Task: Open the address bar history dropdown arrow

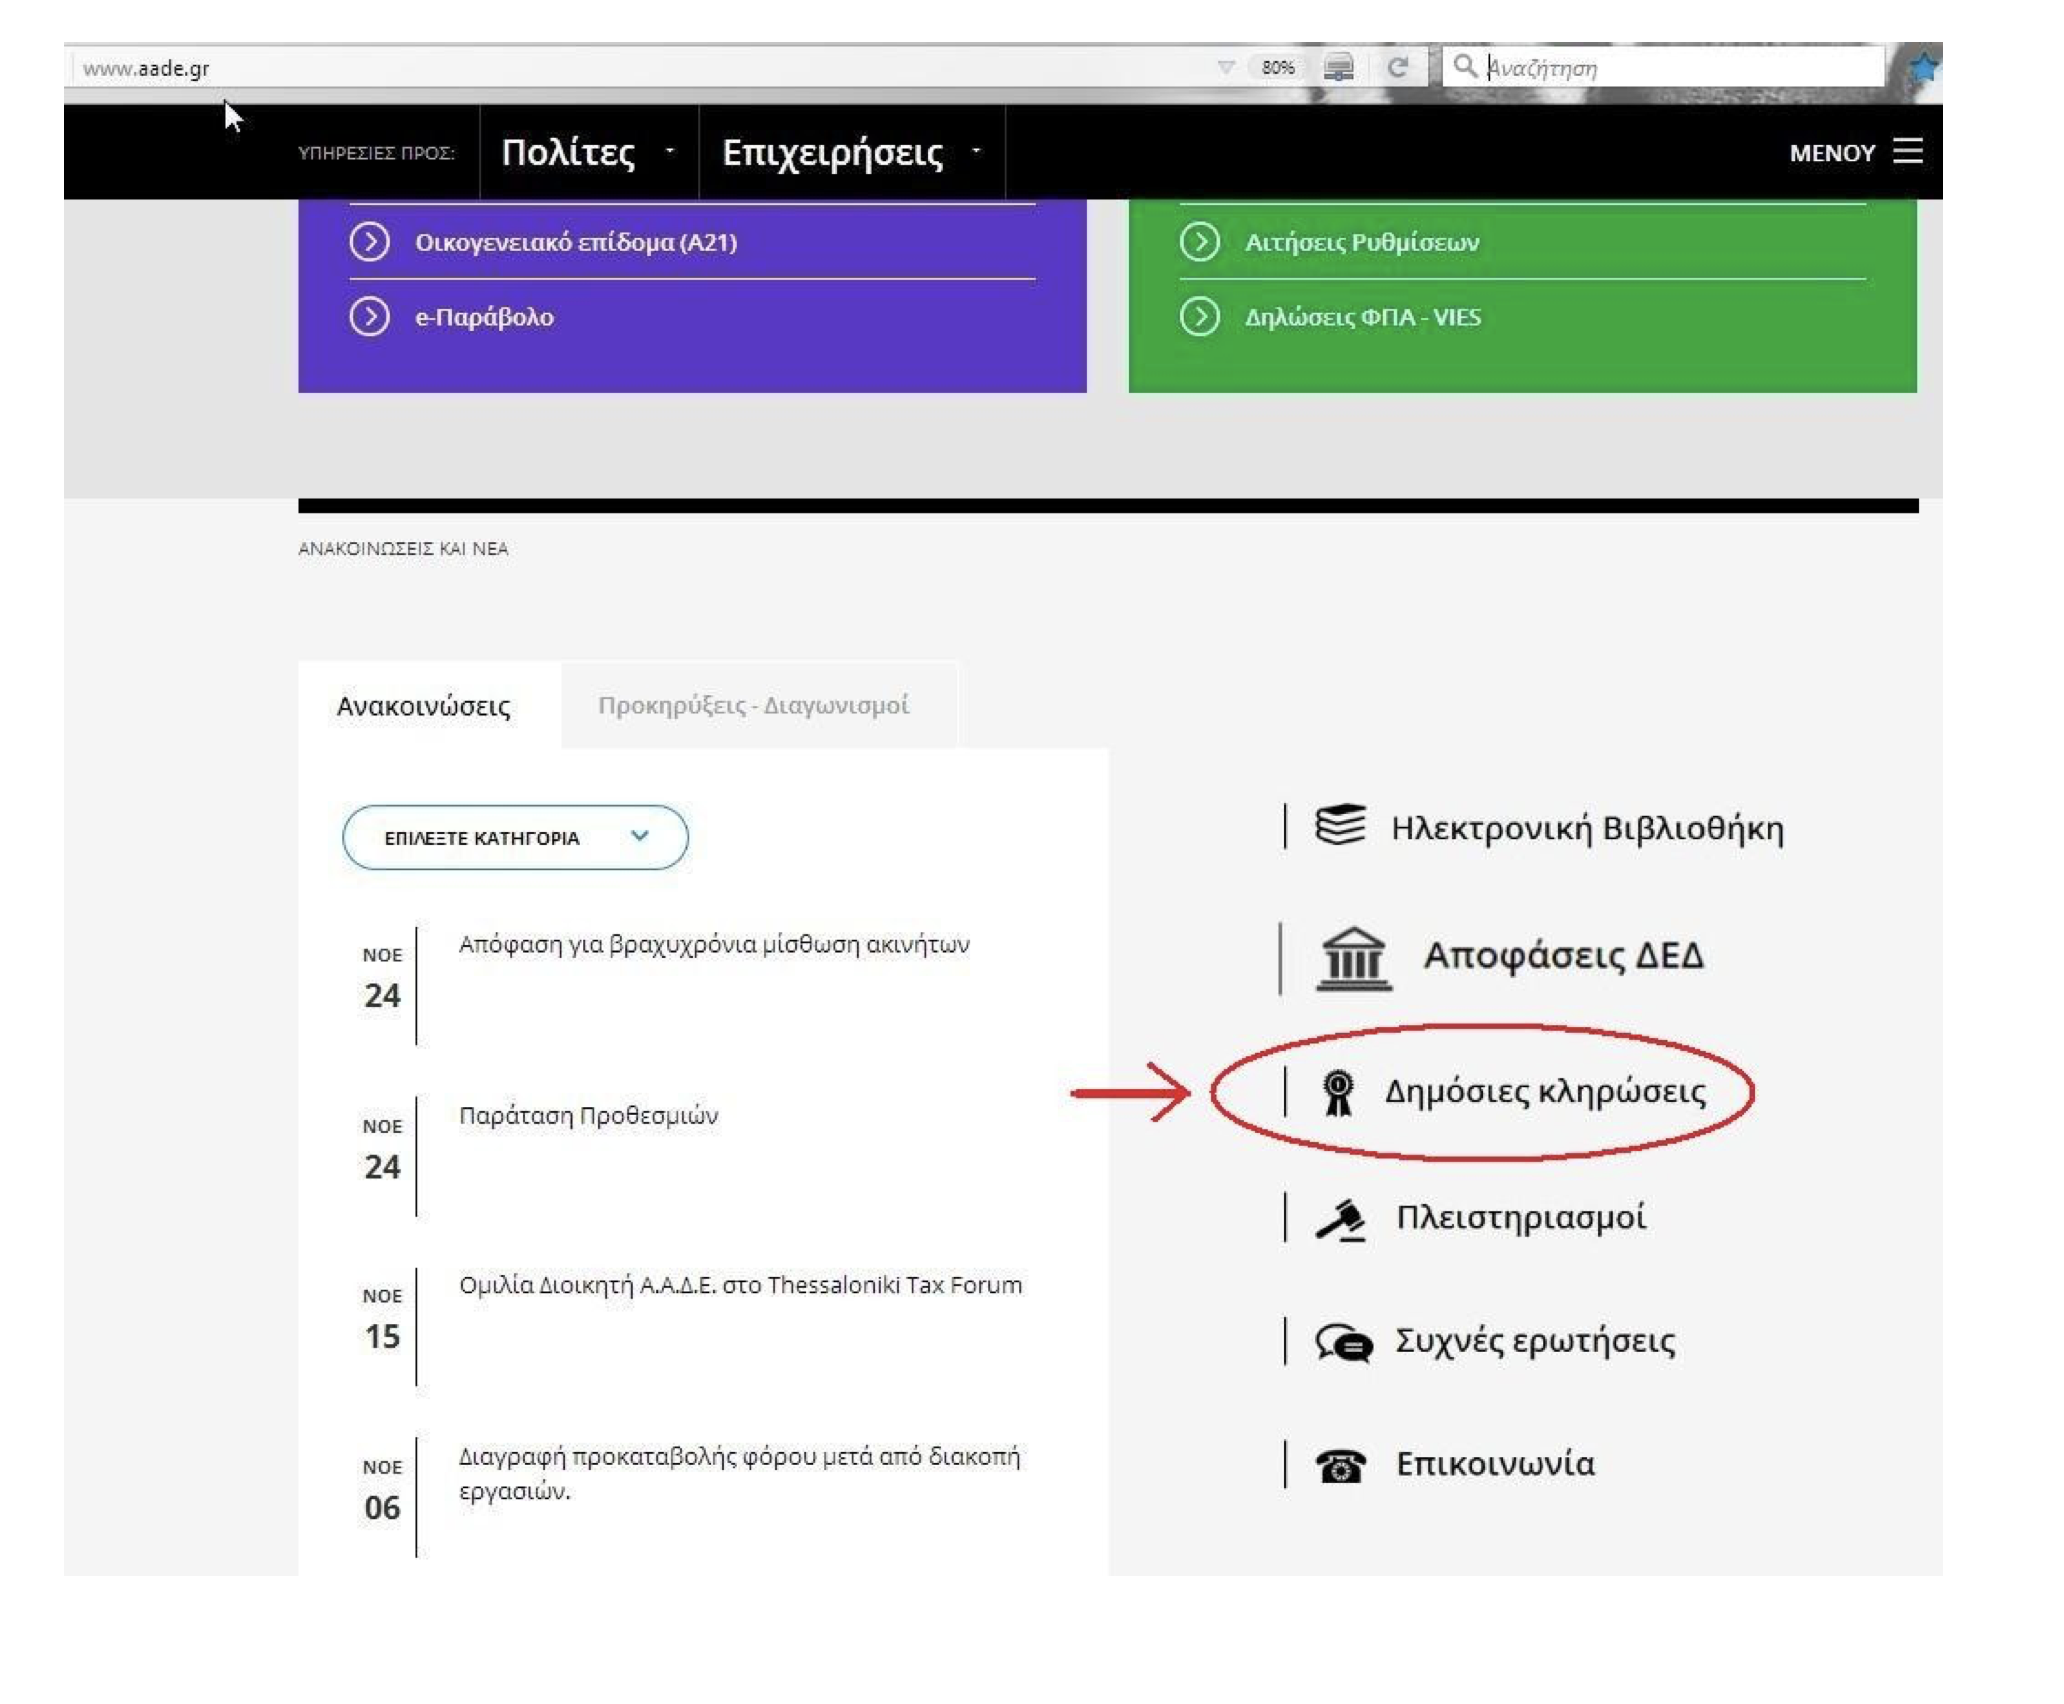Action: pyautogui.click(x=1225, y=67)
